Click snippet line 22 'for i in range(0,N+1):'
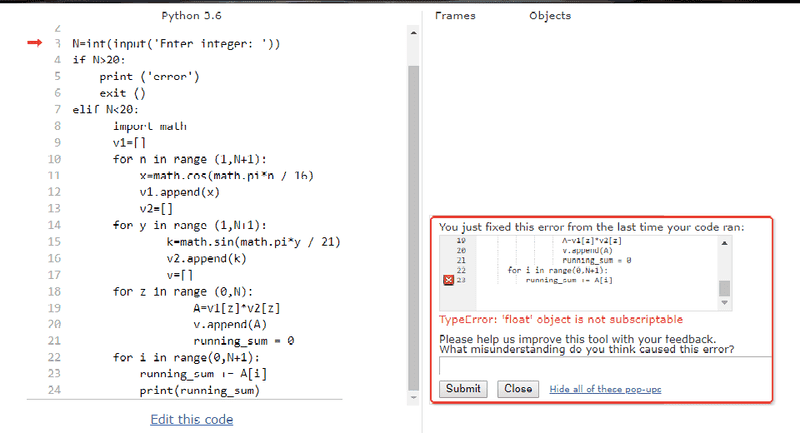The image size is (800, 433). coord(558,270)
